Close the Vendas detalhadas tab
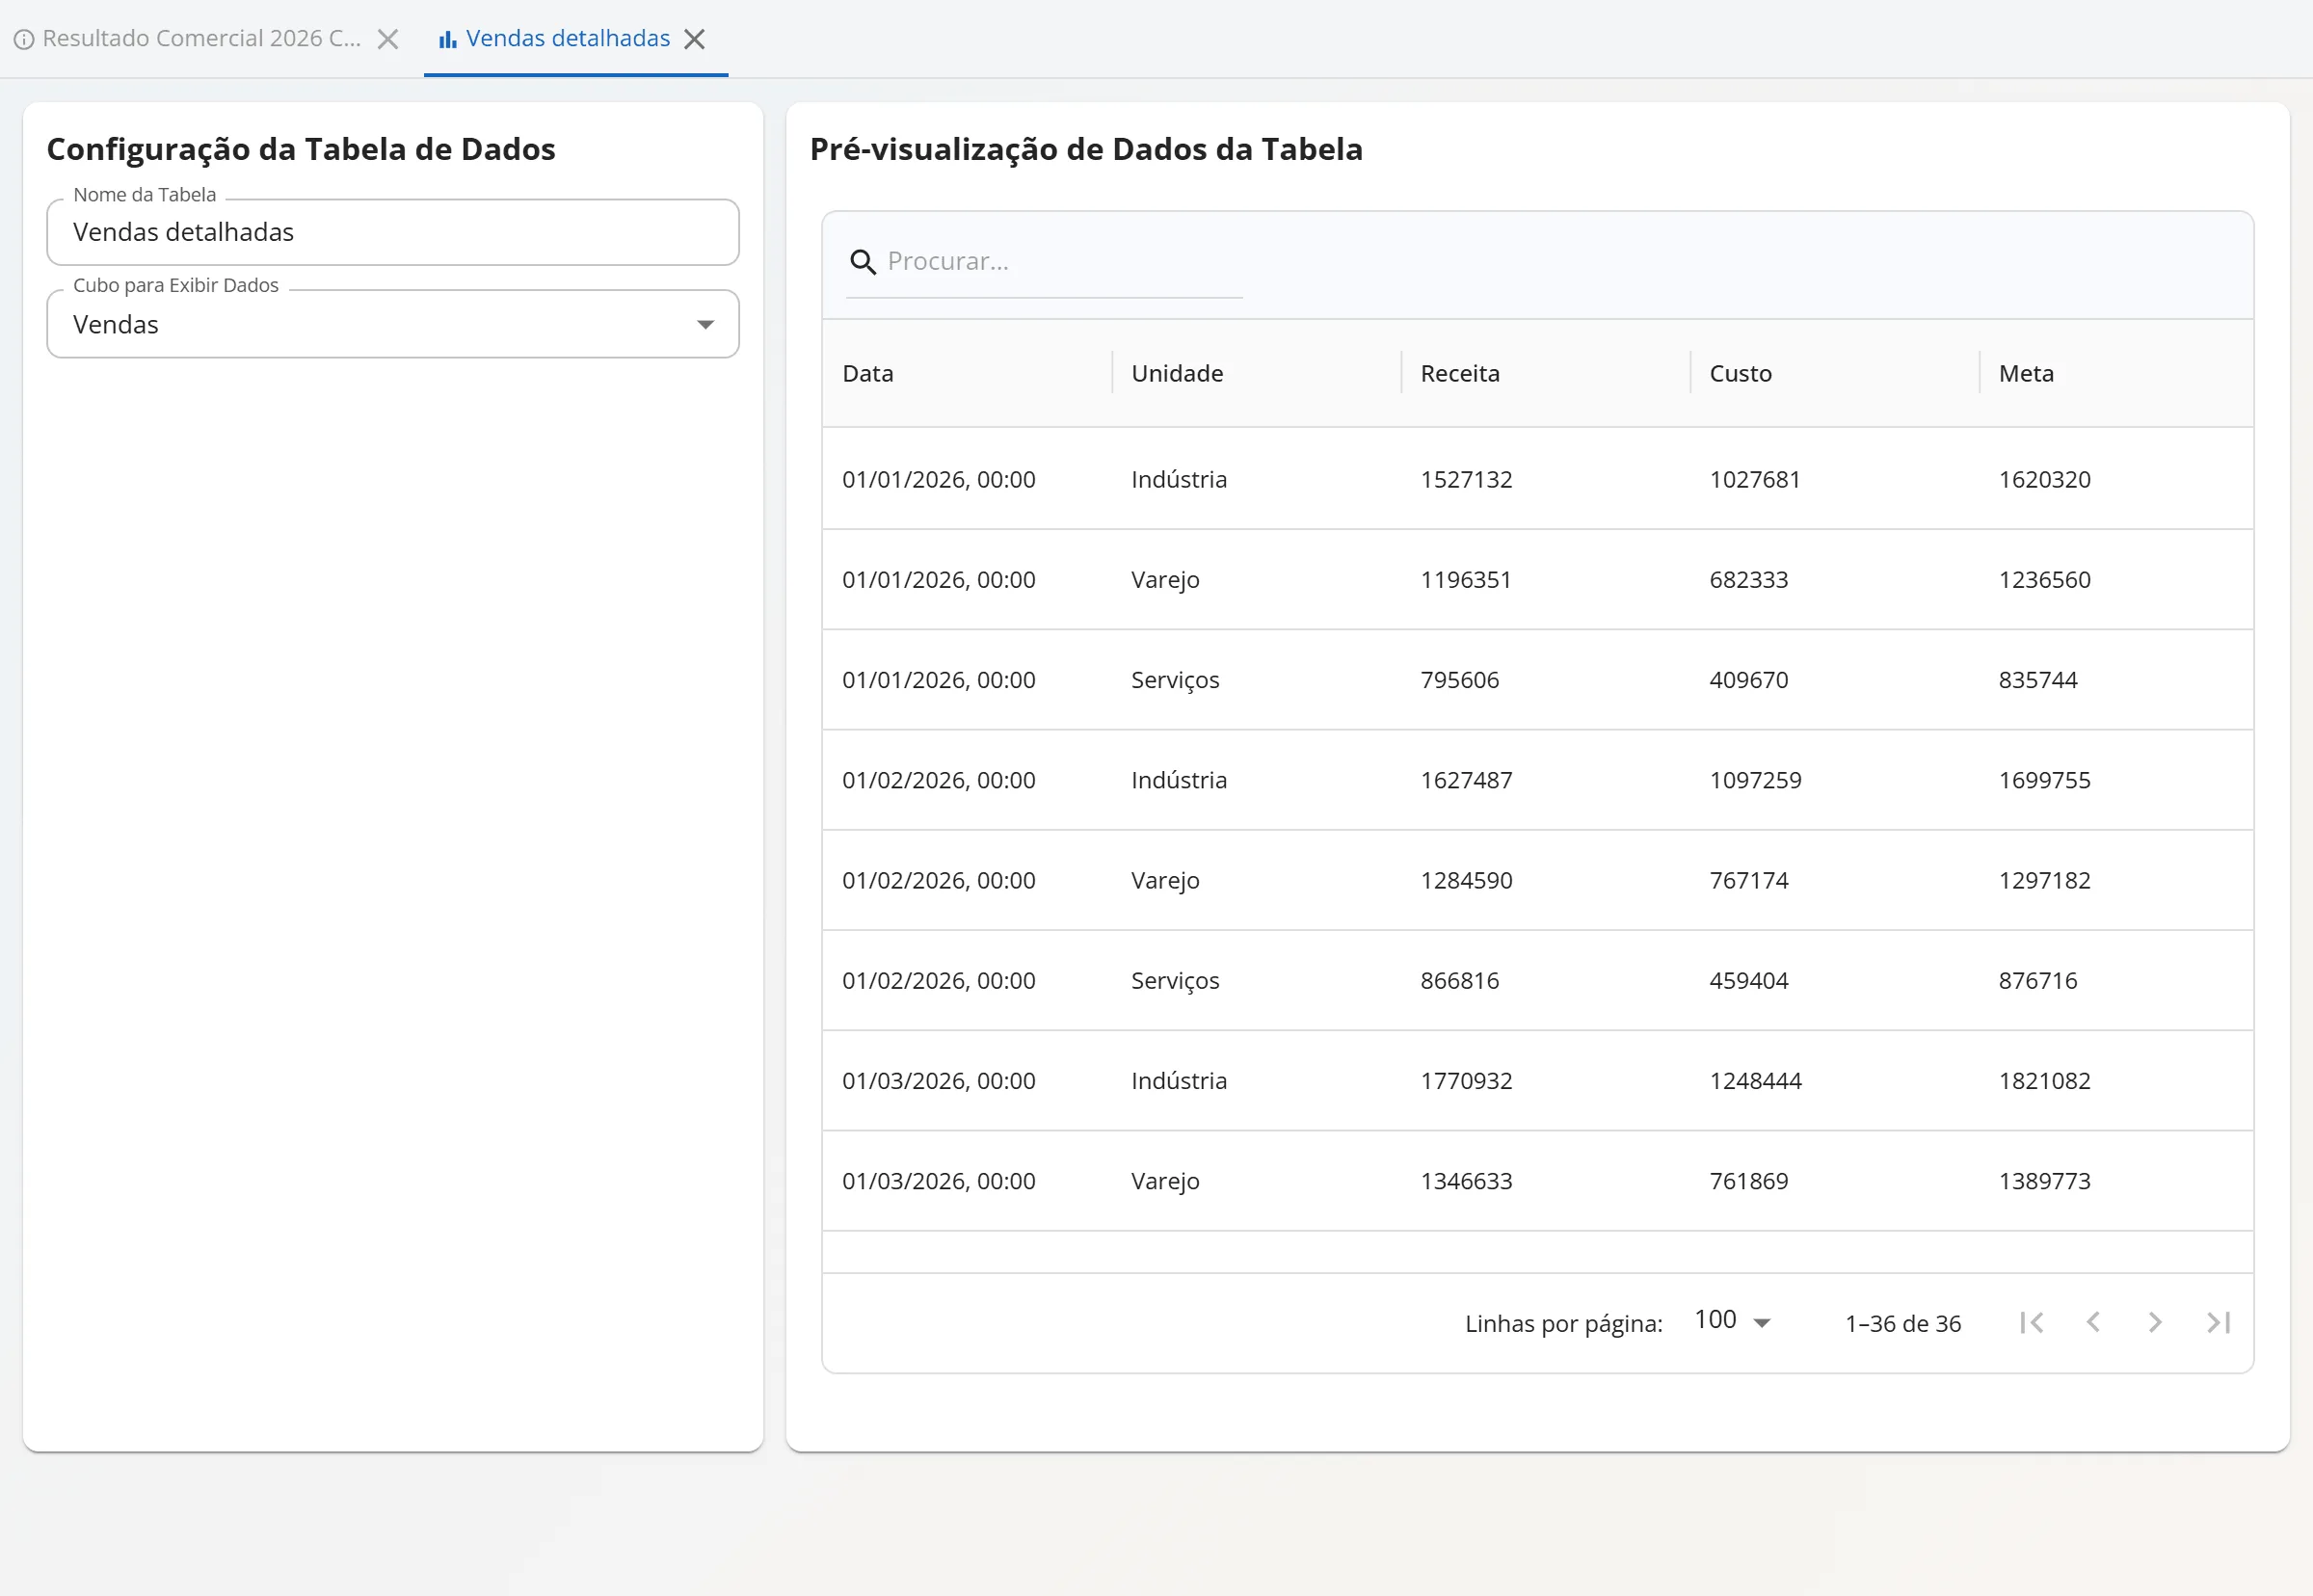Image resolution: width=2313 pixels, height=1596 pixels. click(x=694, y=39)
